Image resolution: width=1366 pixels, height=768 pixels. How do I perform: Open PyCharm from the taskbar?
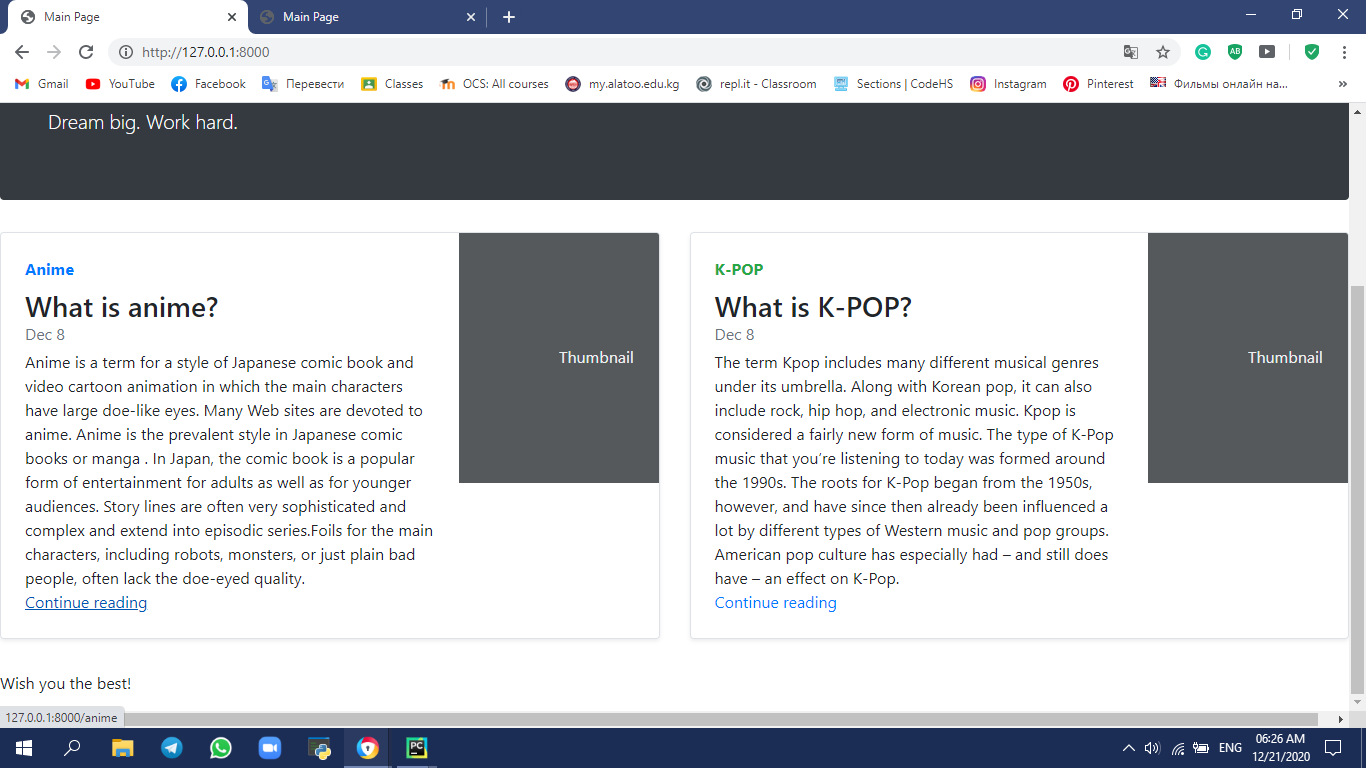(415, 747)
